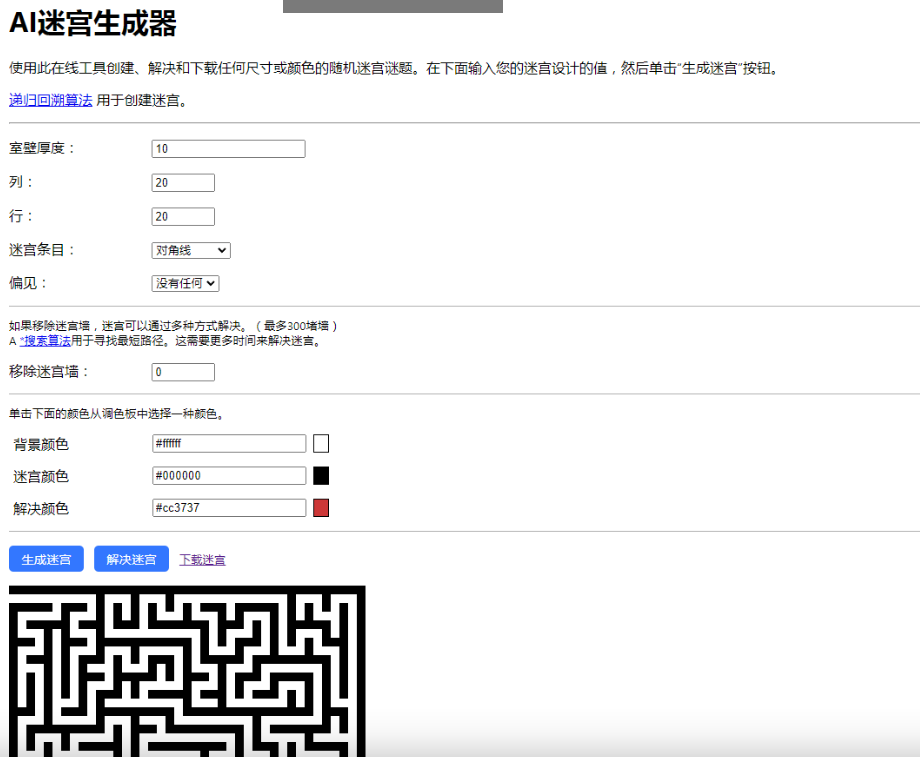Select the 迷宫颜色 hex input field

(228, 475)
